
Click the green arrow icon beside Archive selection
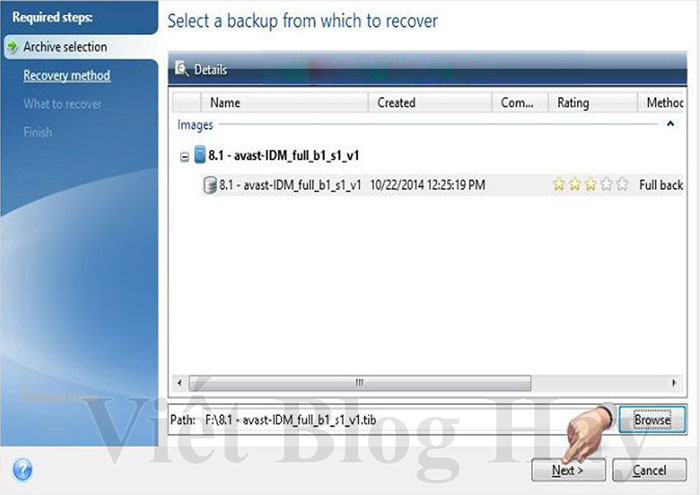(13, 46)
